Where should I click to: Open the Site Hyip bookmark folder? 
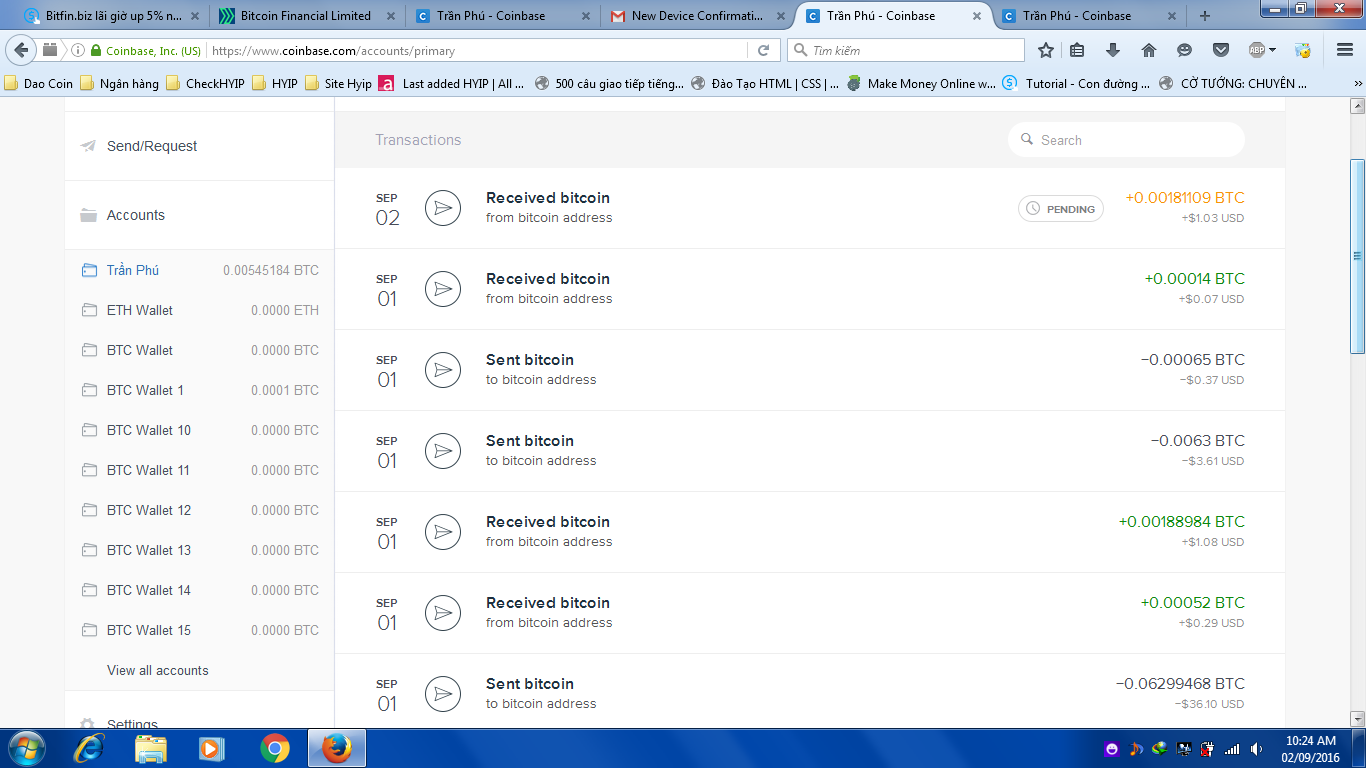coord(338,84)
